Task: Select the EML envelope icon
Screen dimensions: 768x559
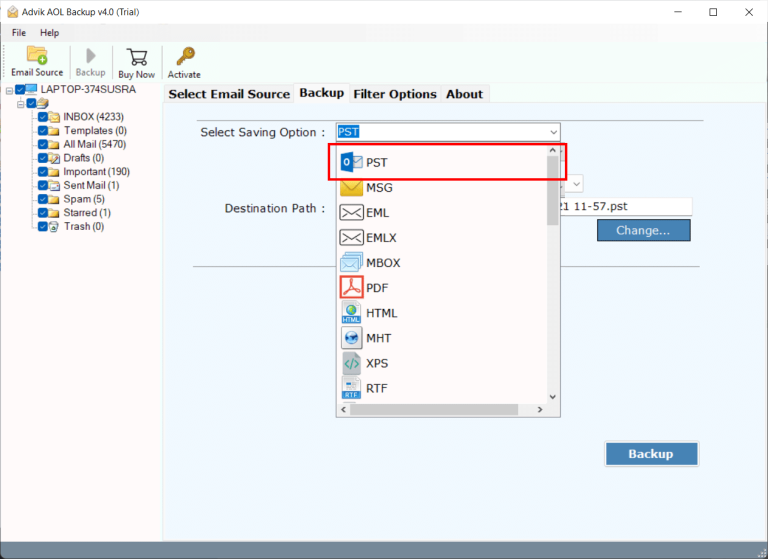Action: (x=351, y=213)
